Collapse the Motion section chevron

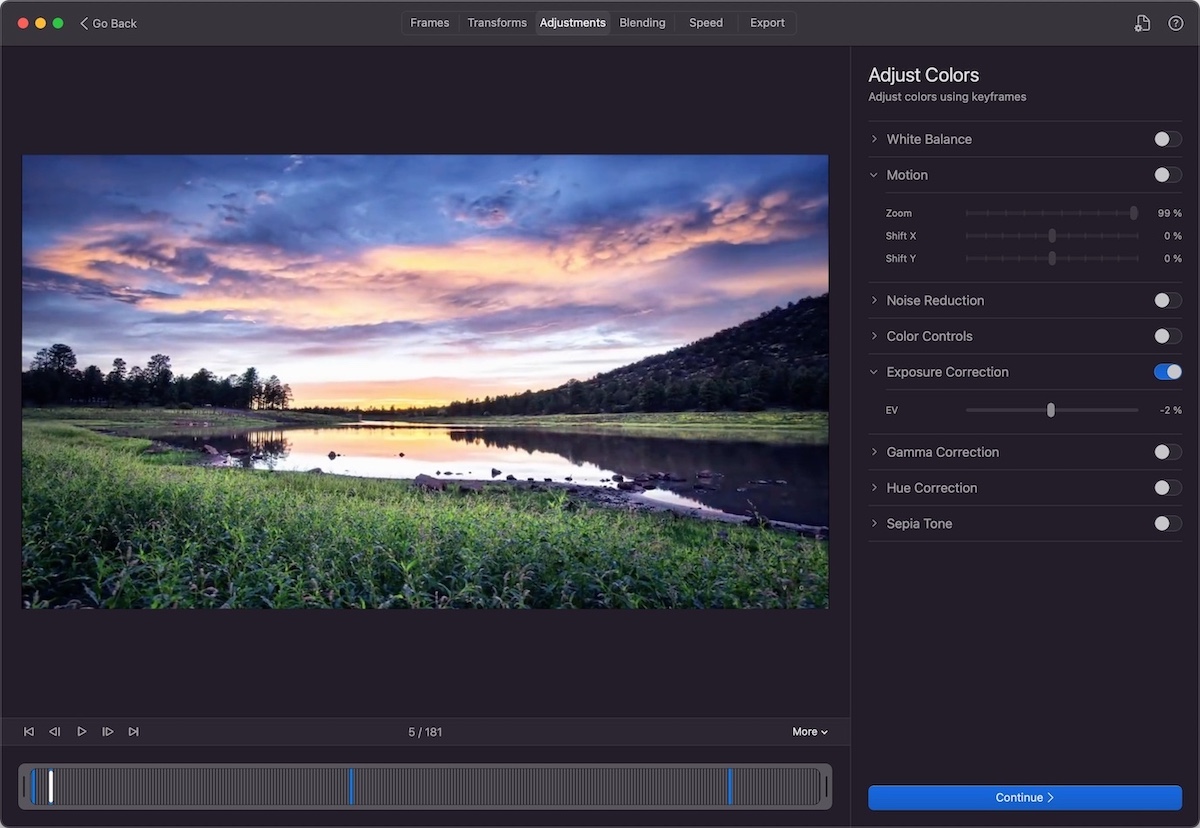coord(874,175)
